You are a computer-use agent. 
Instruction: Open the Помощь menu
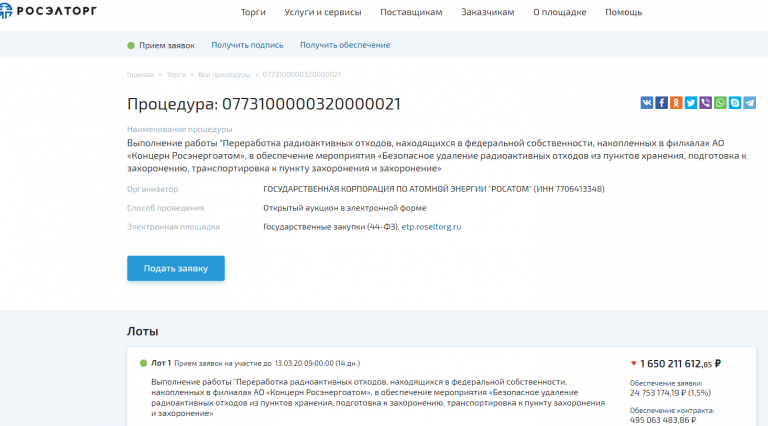tap(624, 12)
